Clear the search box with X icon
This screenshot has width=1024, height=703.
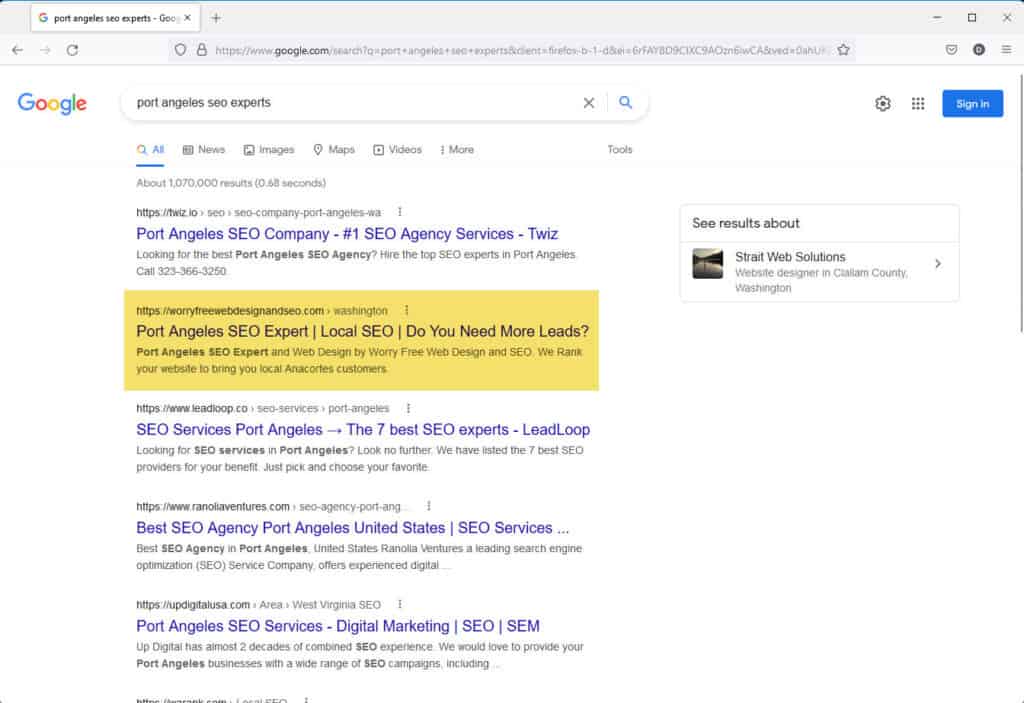click(588, 103)
